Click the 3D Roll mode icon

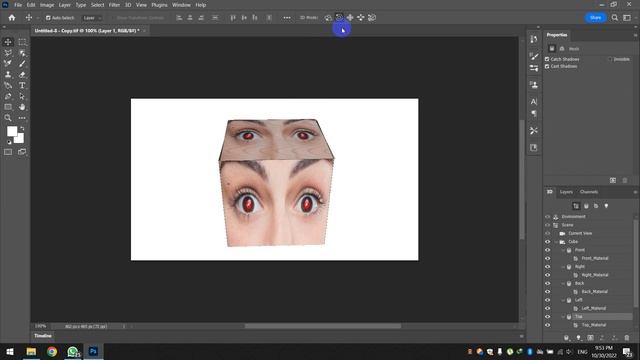(339, 18)
